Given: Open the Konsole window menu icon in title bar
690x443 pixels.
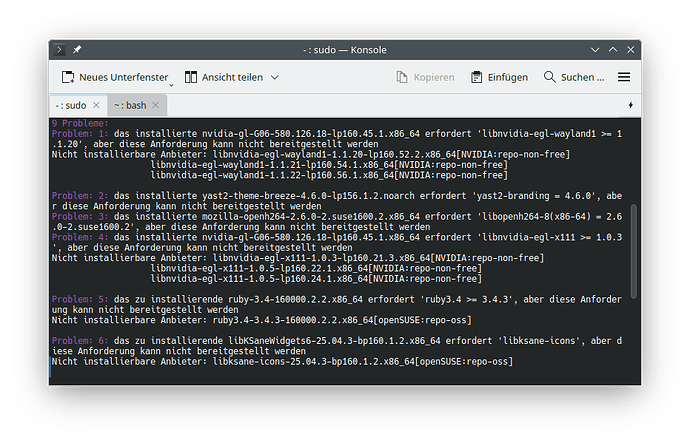Looking at the screenshot, I should point(59,49).
